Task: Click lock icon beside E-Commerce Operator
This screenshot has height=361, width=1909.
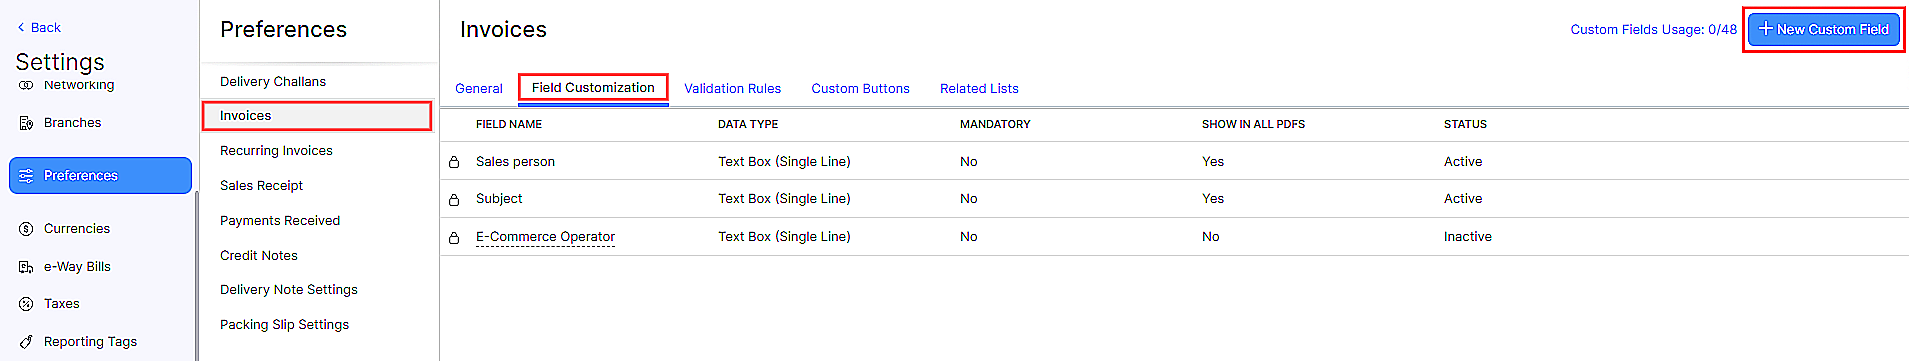Action: (454, 238)
